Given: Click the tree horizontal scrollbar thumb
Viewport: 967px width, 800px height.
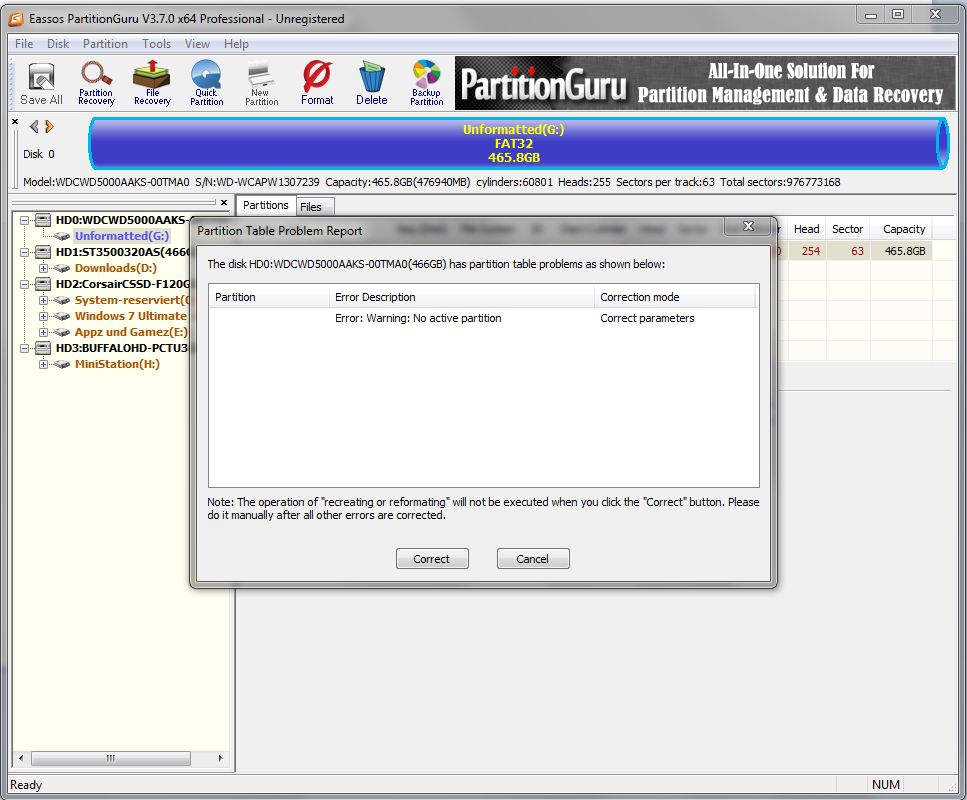Looking at the screenshot, I should (111, 758).
